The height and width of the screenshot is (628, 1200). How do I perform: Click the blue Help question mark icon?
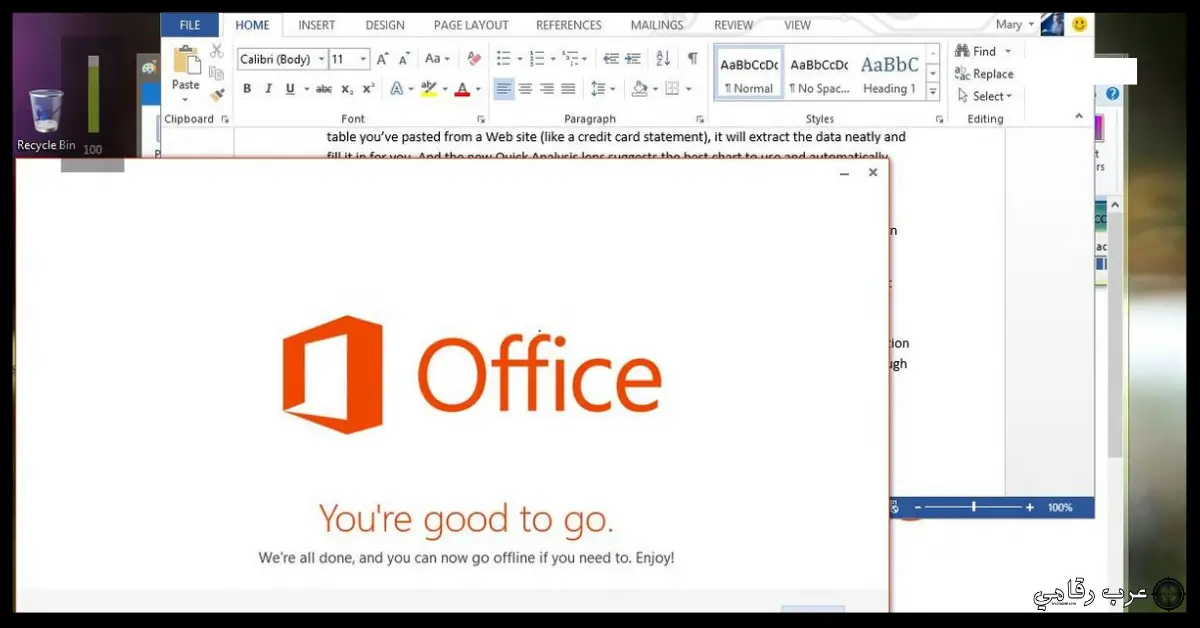coord(1112,94)
